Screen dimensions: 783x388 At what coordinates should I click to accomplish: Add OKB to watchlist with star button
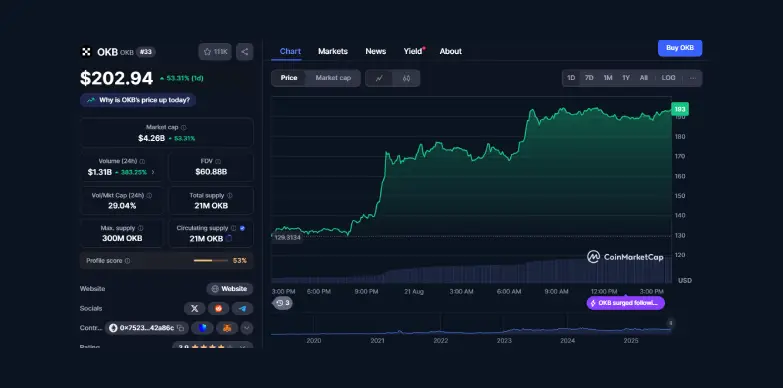(x=215, y=52)
